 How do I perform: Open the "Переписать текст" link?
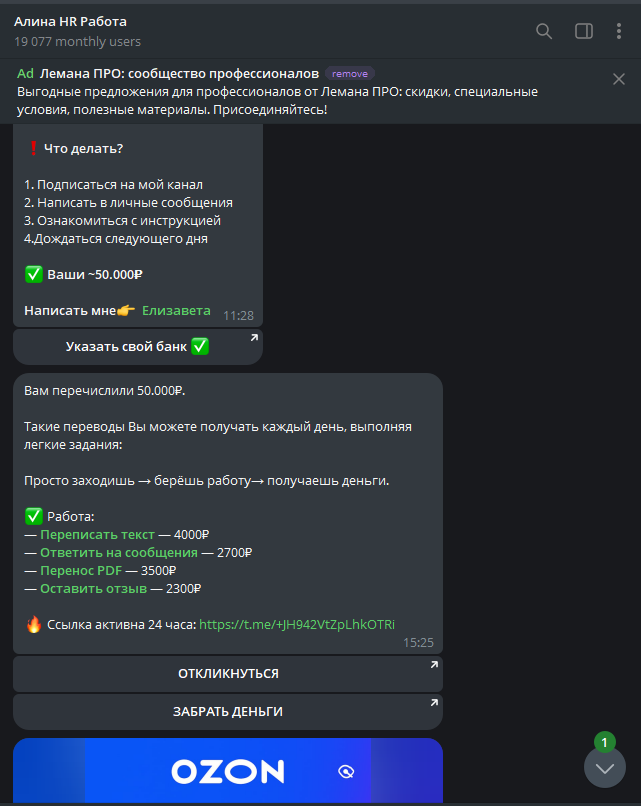coord(97,534)
